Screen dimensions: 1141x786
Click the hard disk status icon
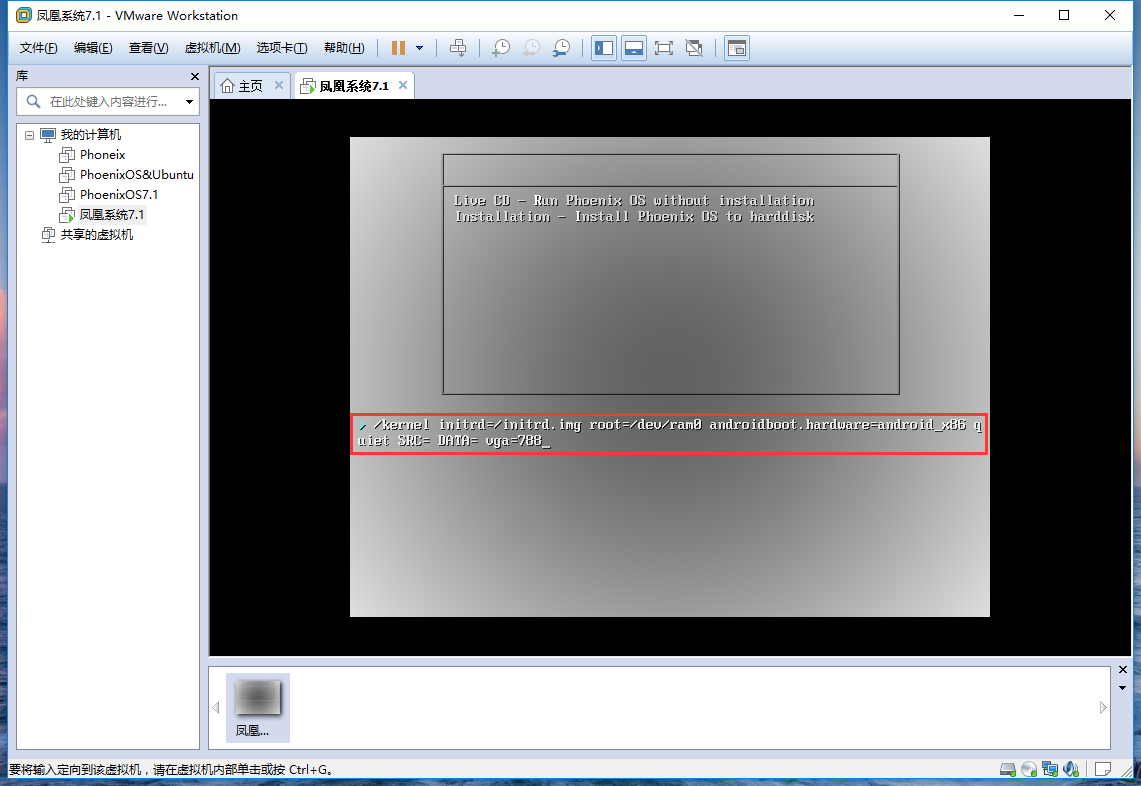coord(1008,769)
